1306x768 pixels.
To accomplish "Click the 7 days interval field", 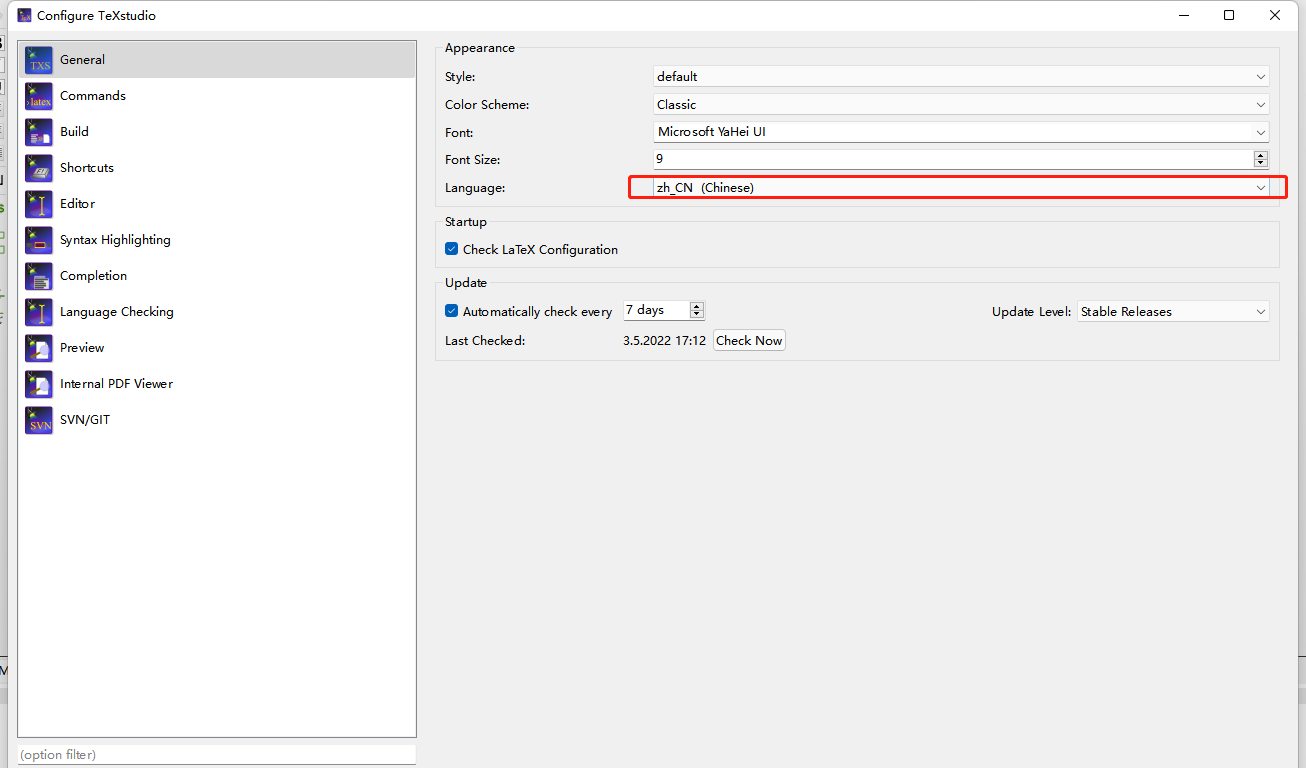I will click(x=656, y=311).
